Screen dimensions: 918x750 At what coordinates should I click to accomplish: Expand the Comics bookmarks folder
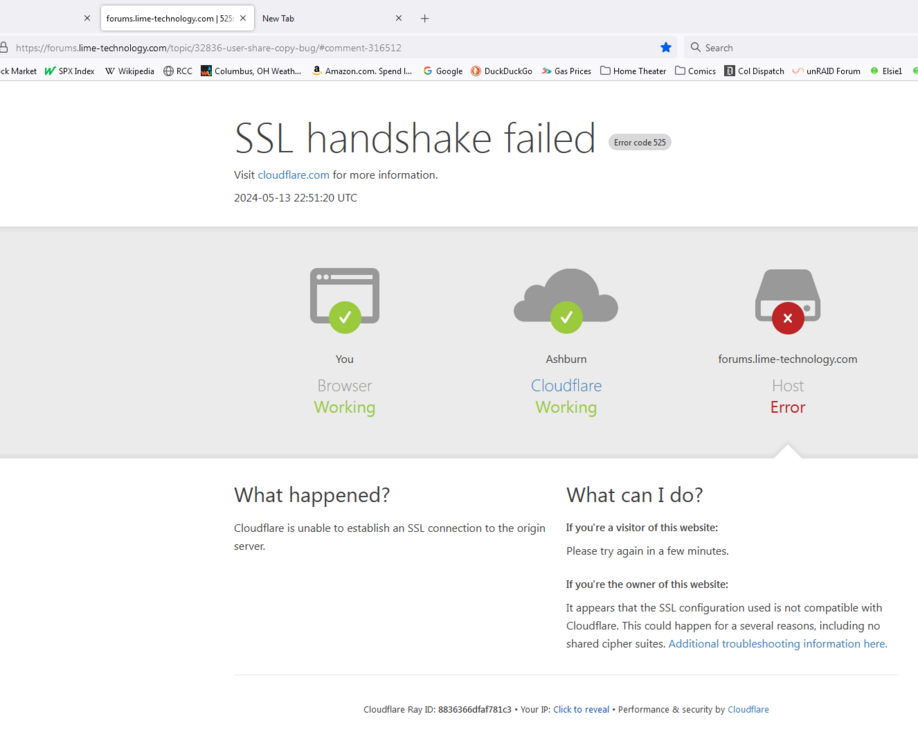click(x=696, y=71)
